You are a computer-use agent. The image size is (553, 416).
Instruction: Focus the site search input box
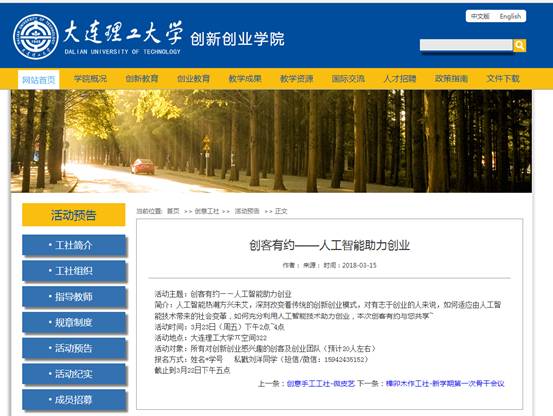coord(466,45)
